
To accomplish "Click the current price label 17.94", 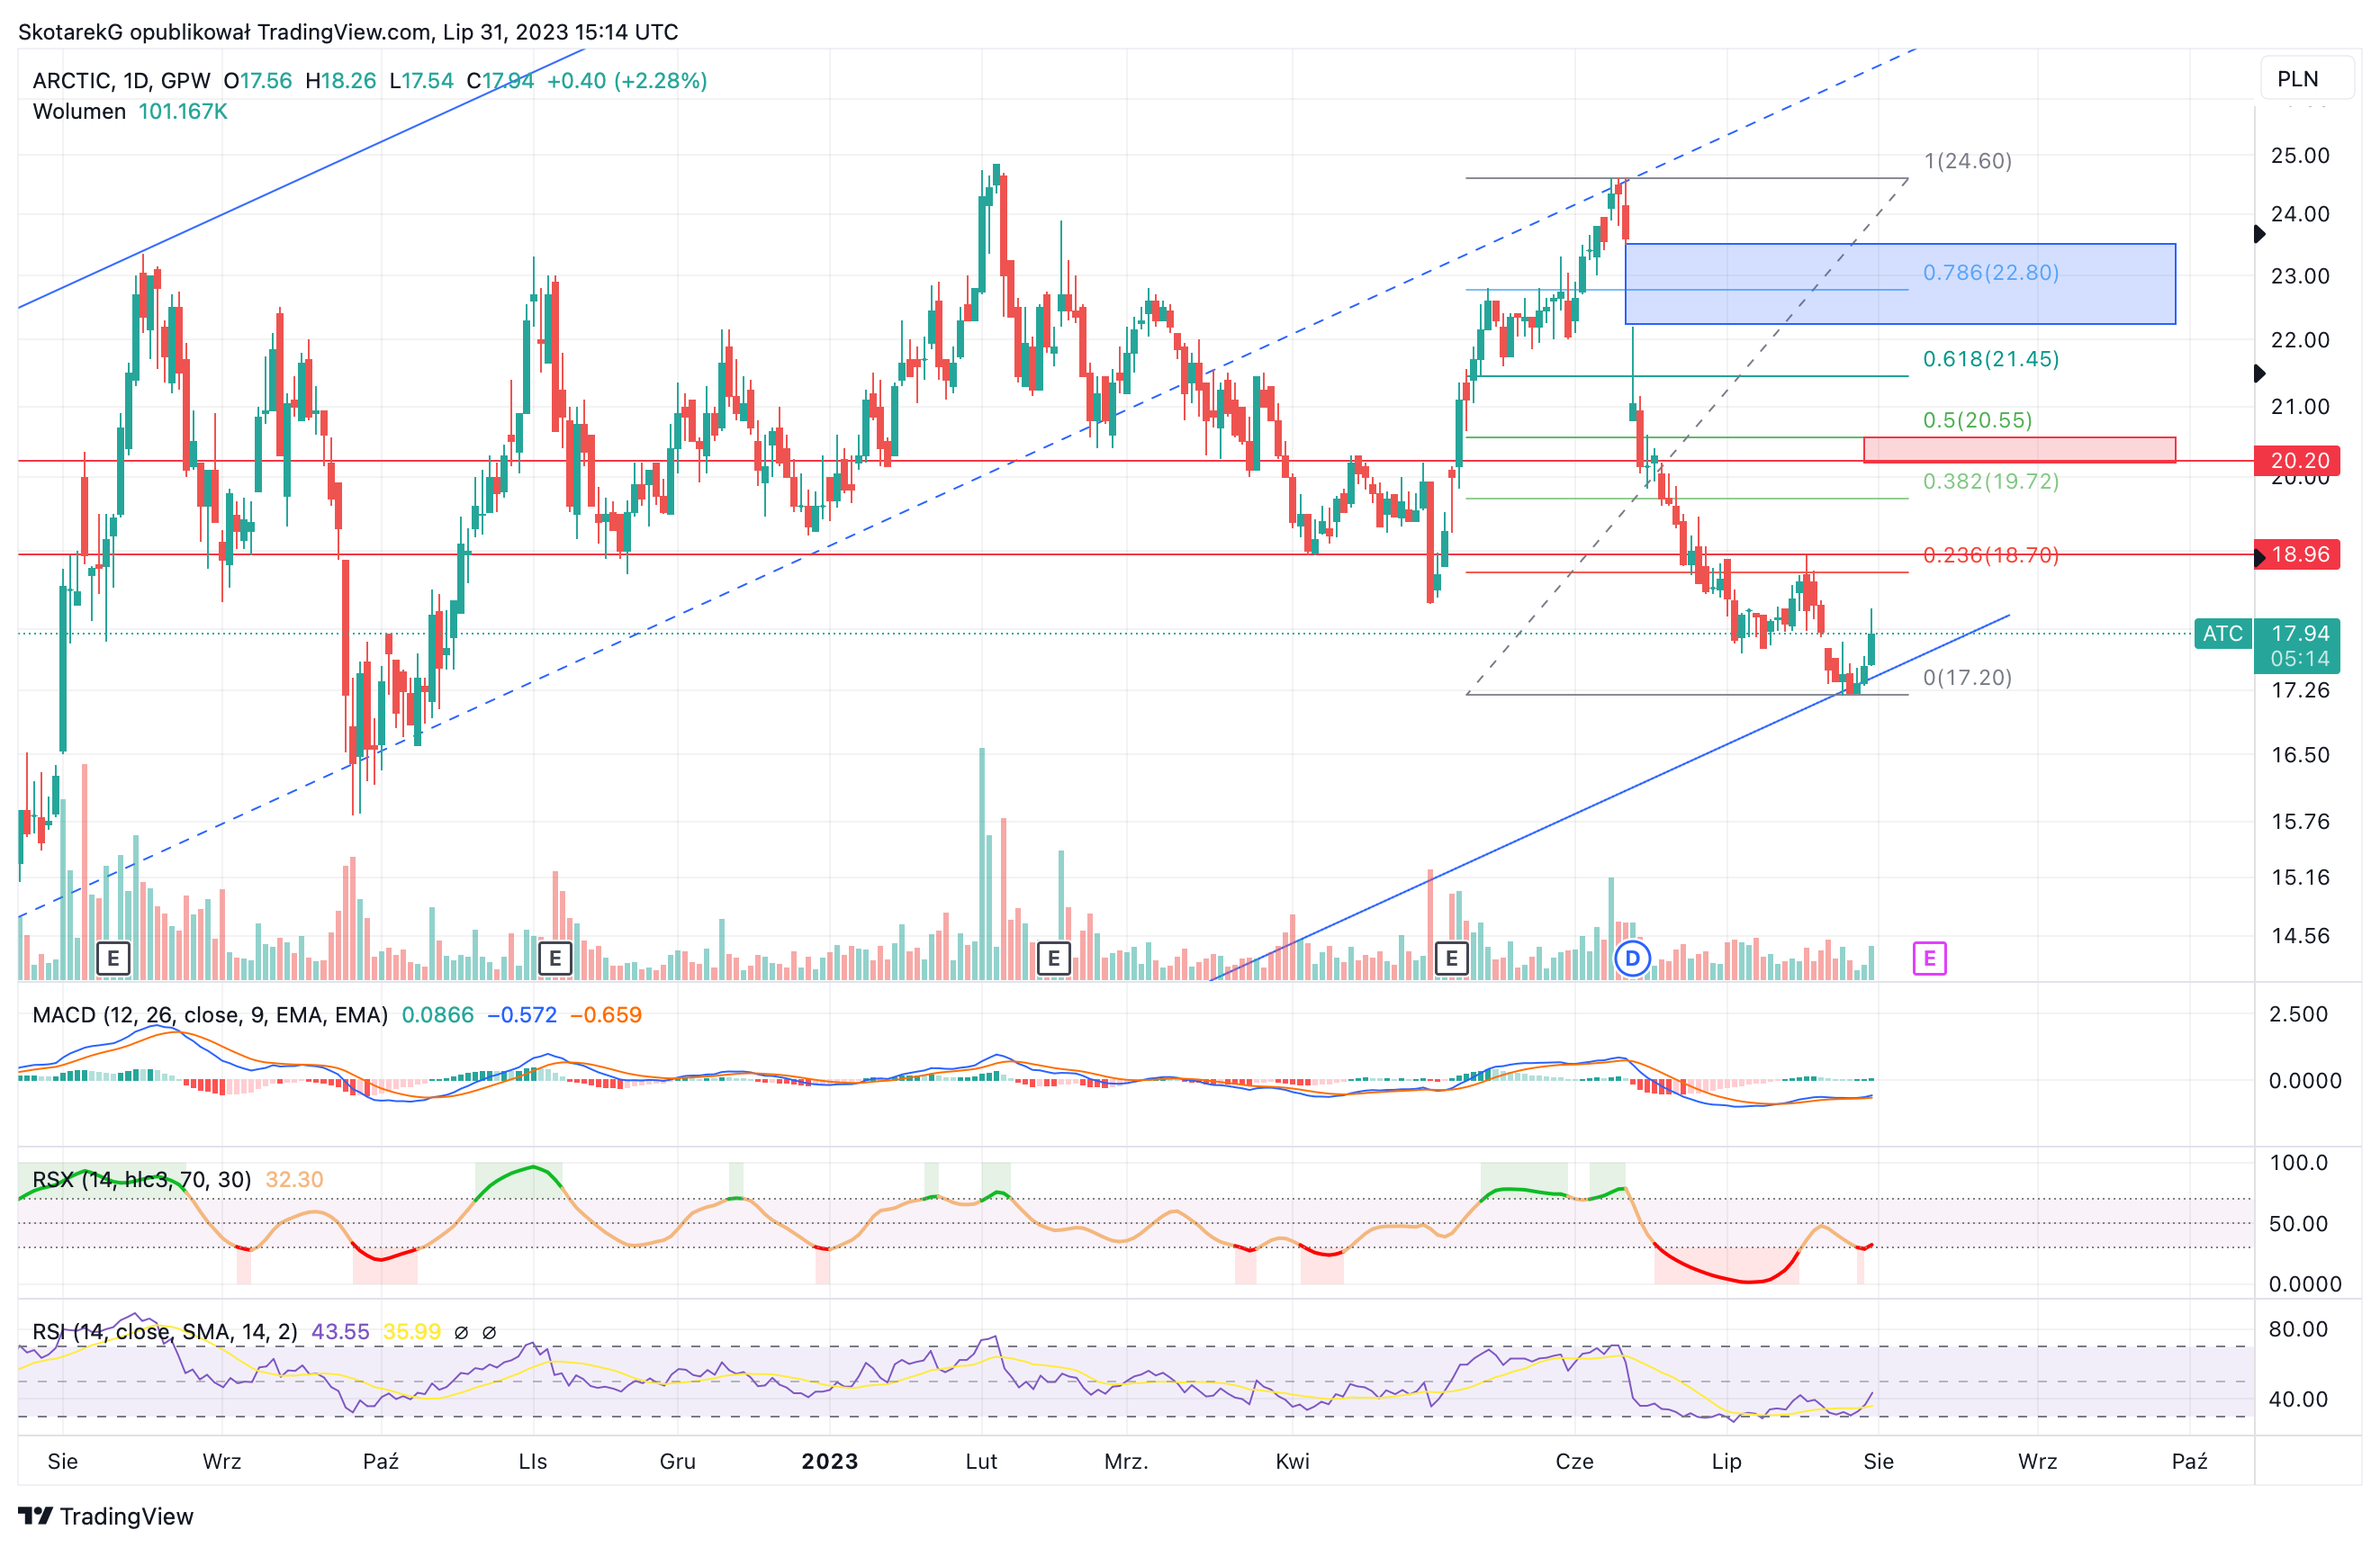I will (x=2299, y=633).
